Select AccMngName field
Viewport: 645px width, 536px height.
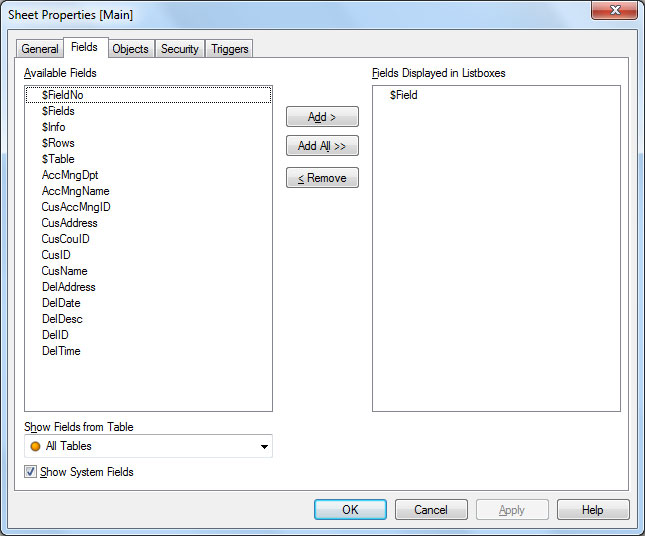click(x=148, y=191)
